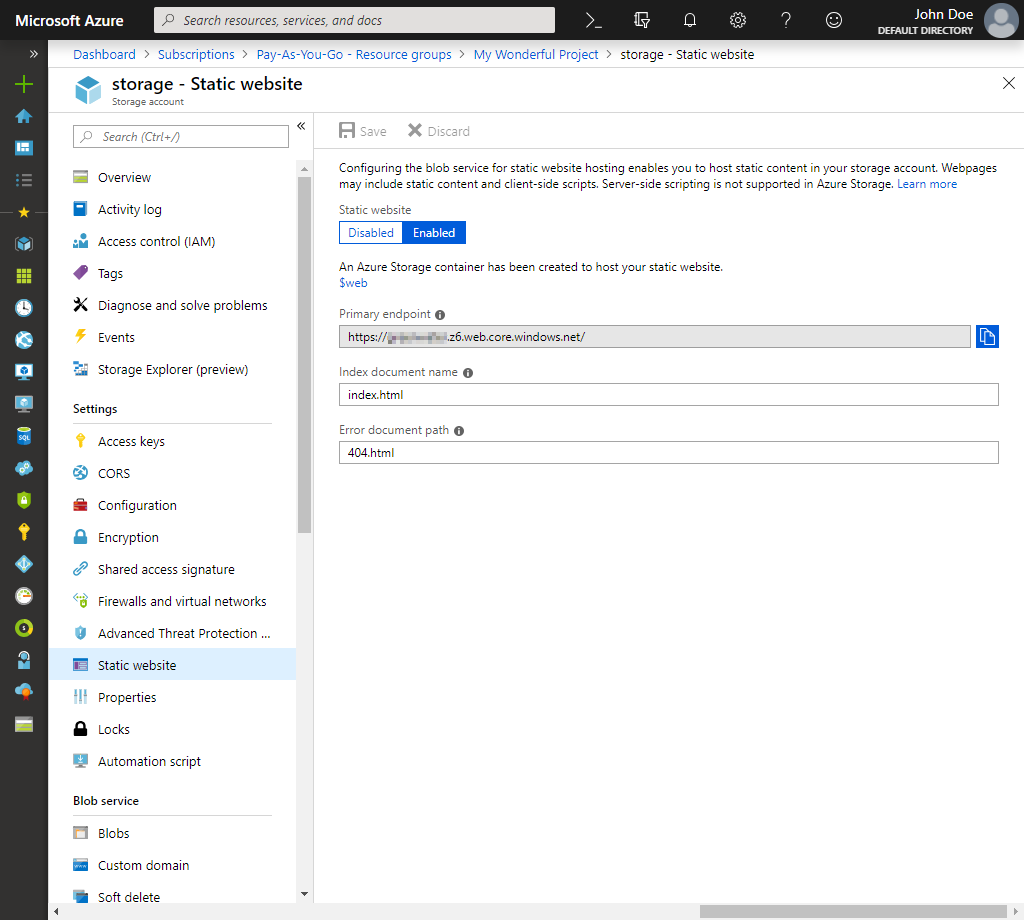Open Favorites with the star icon
The width and height of the screenshot is (1024, 920).
22,212
